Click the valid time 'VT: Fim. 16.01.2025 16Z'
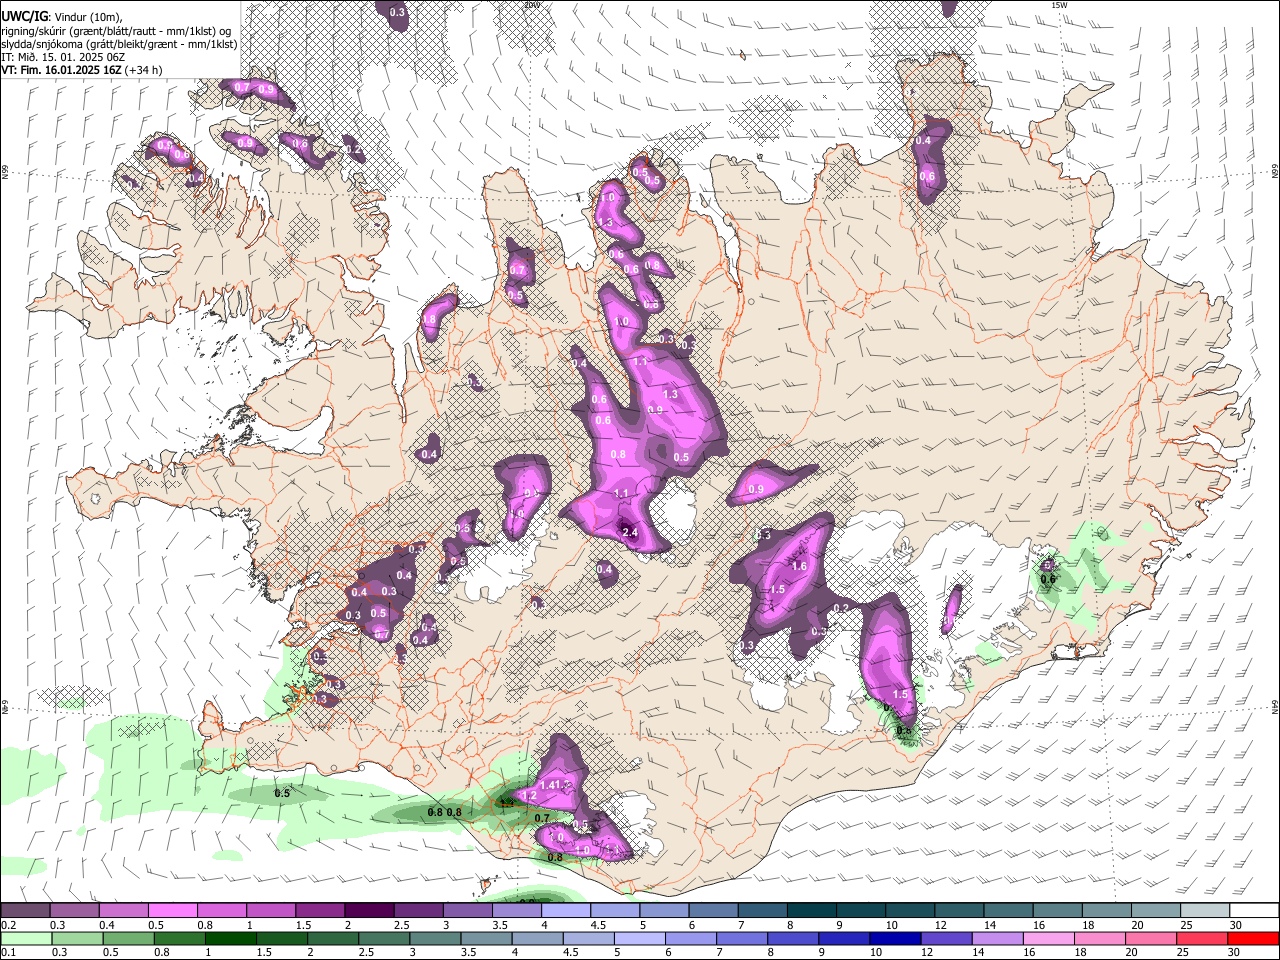 pyautogui.click(x=61, y=70)
